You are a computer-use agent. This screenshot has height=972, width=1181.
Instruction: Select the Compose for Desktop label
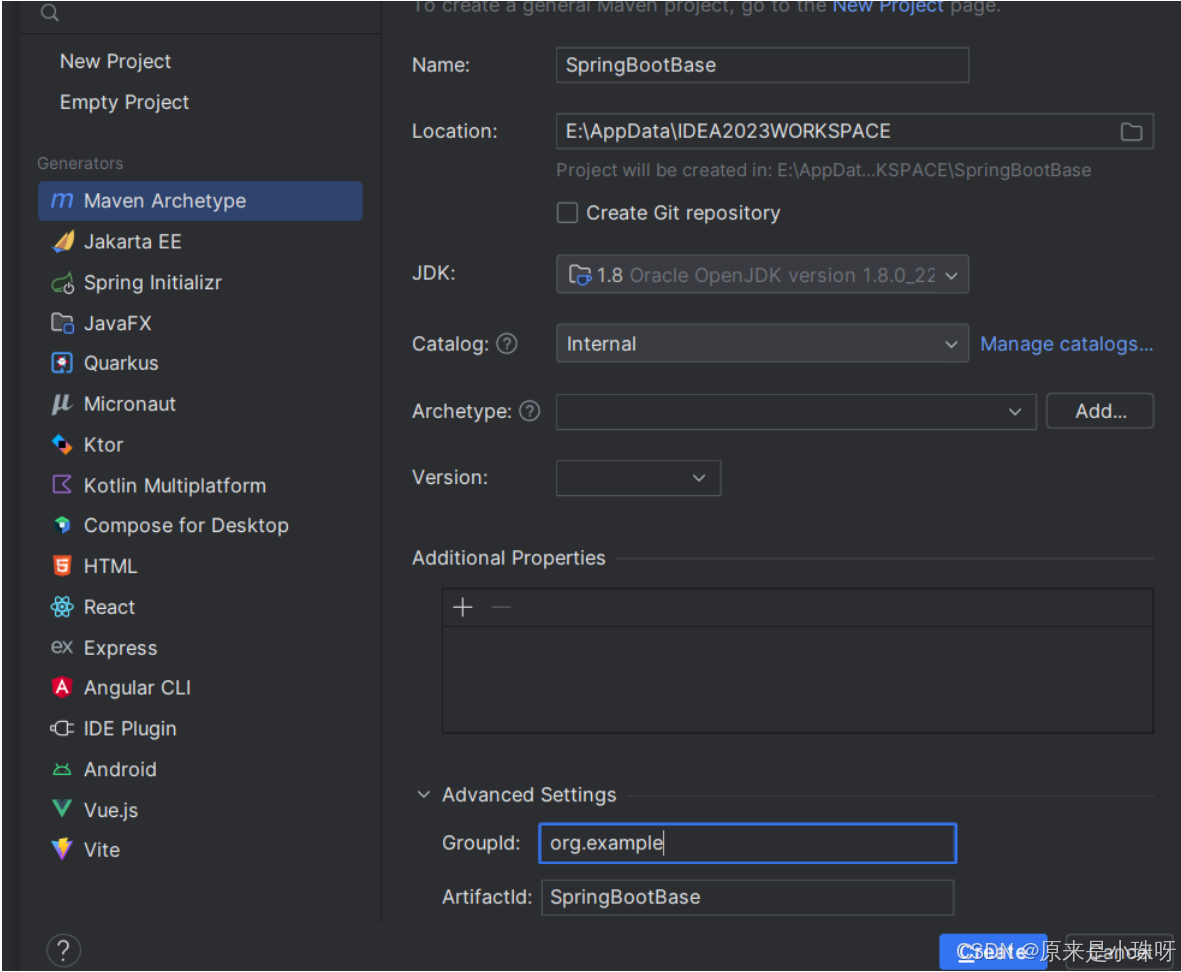point(186,526)
